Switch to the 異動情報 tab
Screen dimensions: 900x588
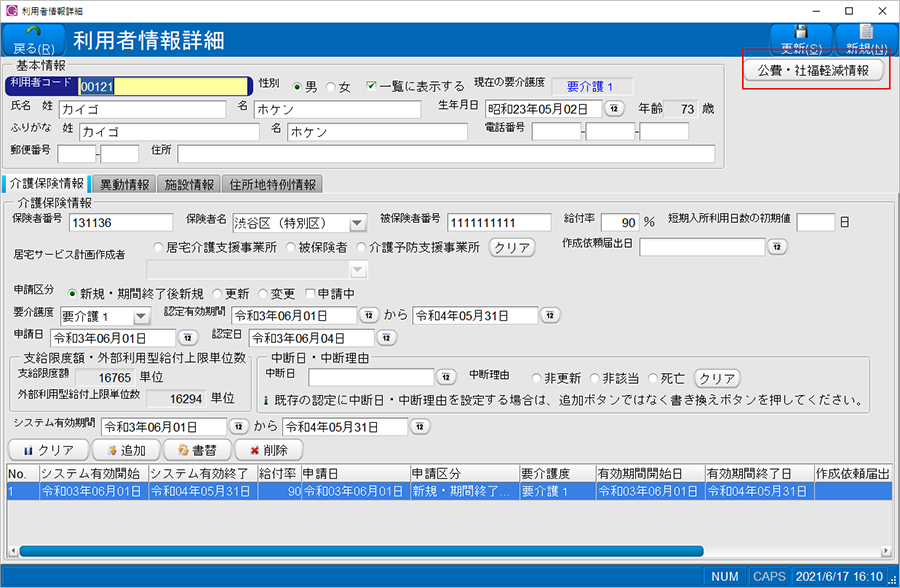(x=124, y=184)
